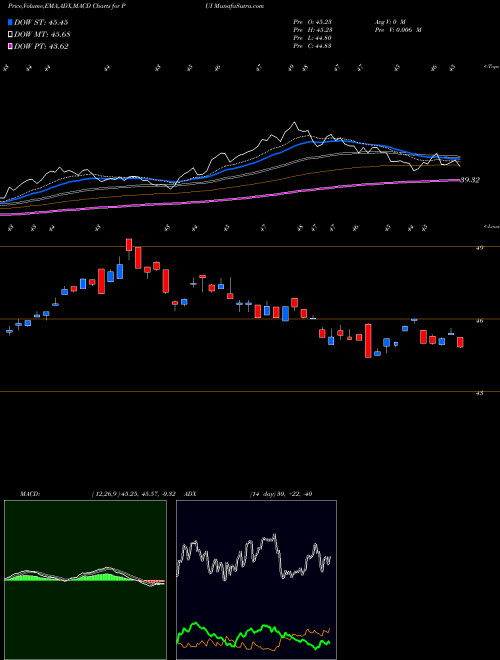
Task: Click the 49 price axis label
Action: click(x=479, y=248)
